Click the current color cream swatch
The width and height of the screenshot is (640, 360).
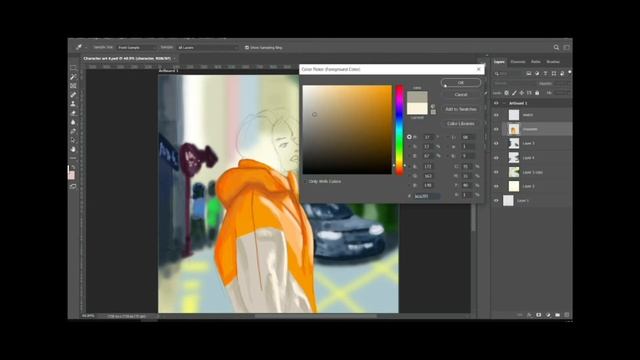click(x=417, y=109)
